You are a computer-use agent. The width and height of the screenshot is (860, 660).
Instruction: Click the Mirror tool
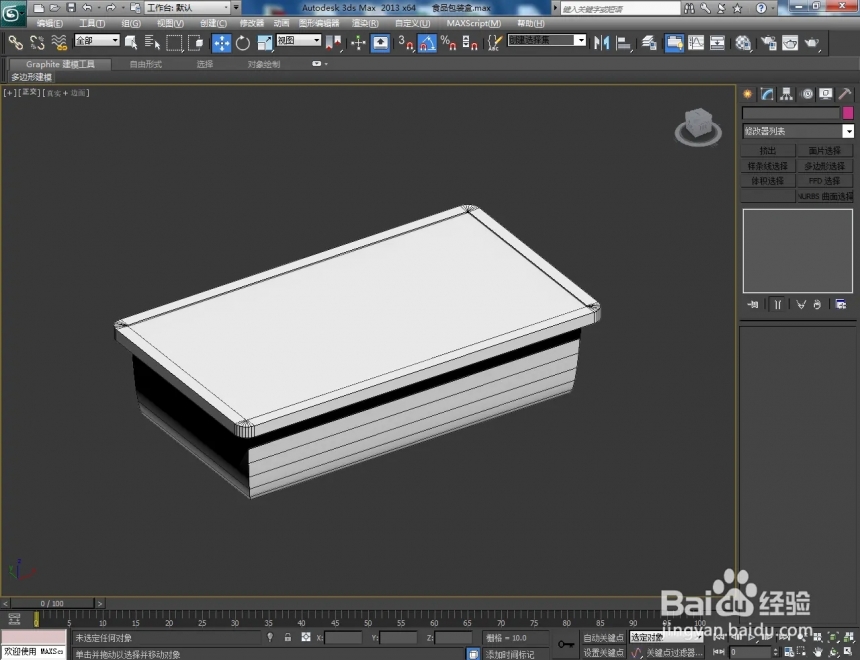coord(602,43)
